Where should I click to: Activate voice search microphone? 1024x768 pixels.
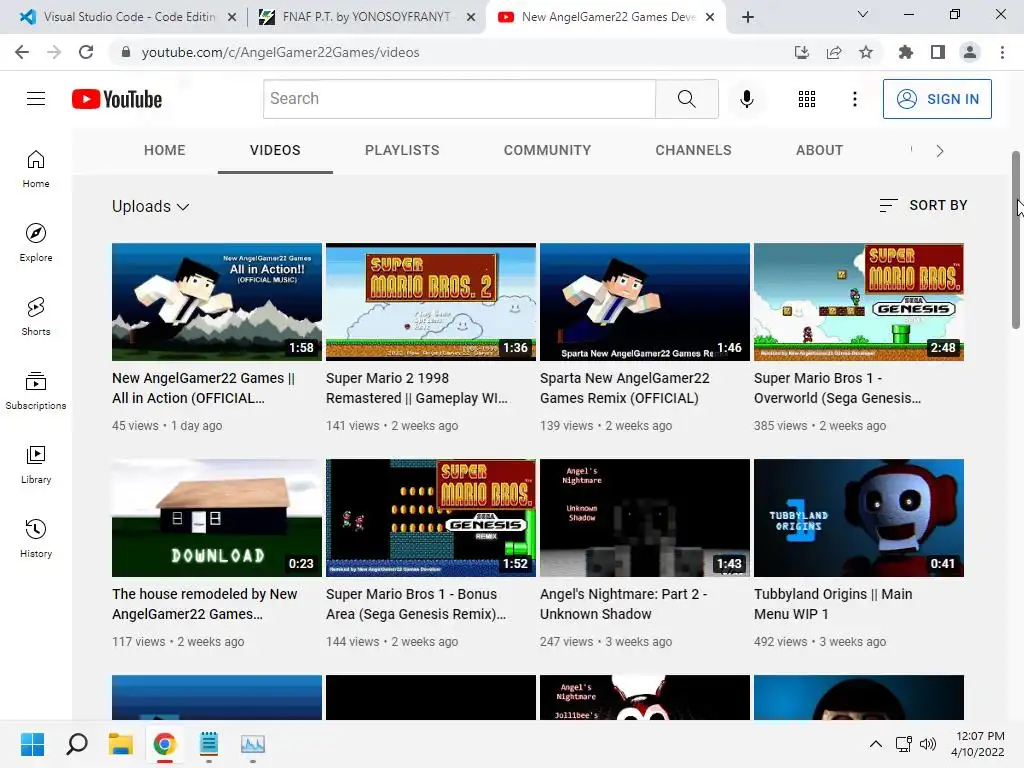coord(746,99)
